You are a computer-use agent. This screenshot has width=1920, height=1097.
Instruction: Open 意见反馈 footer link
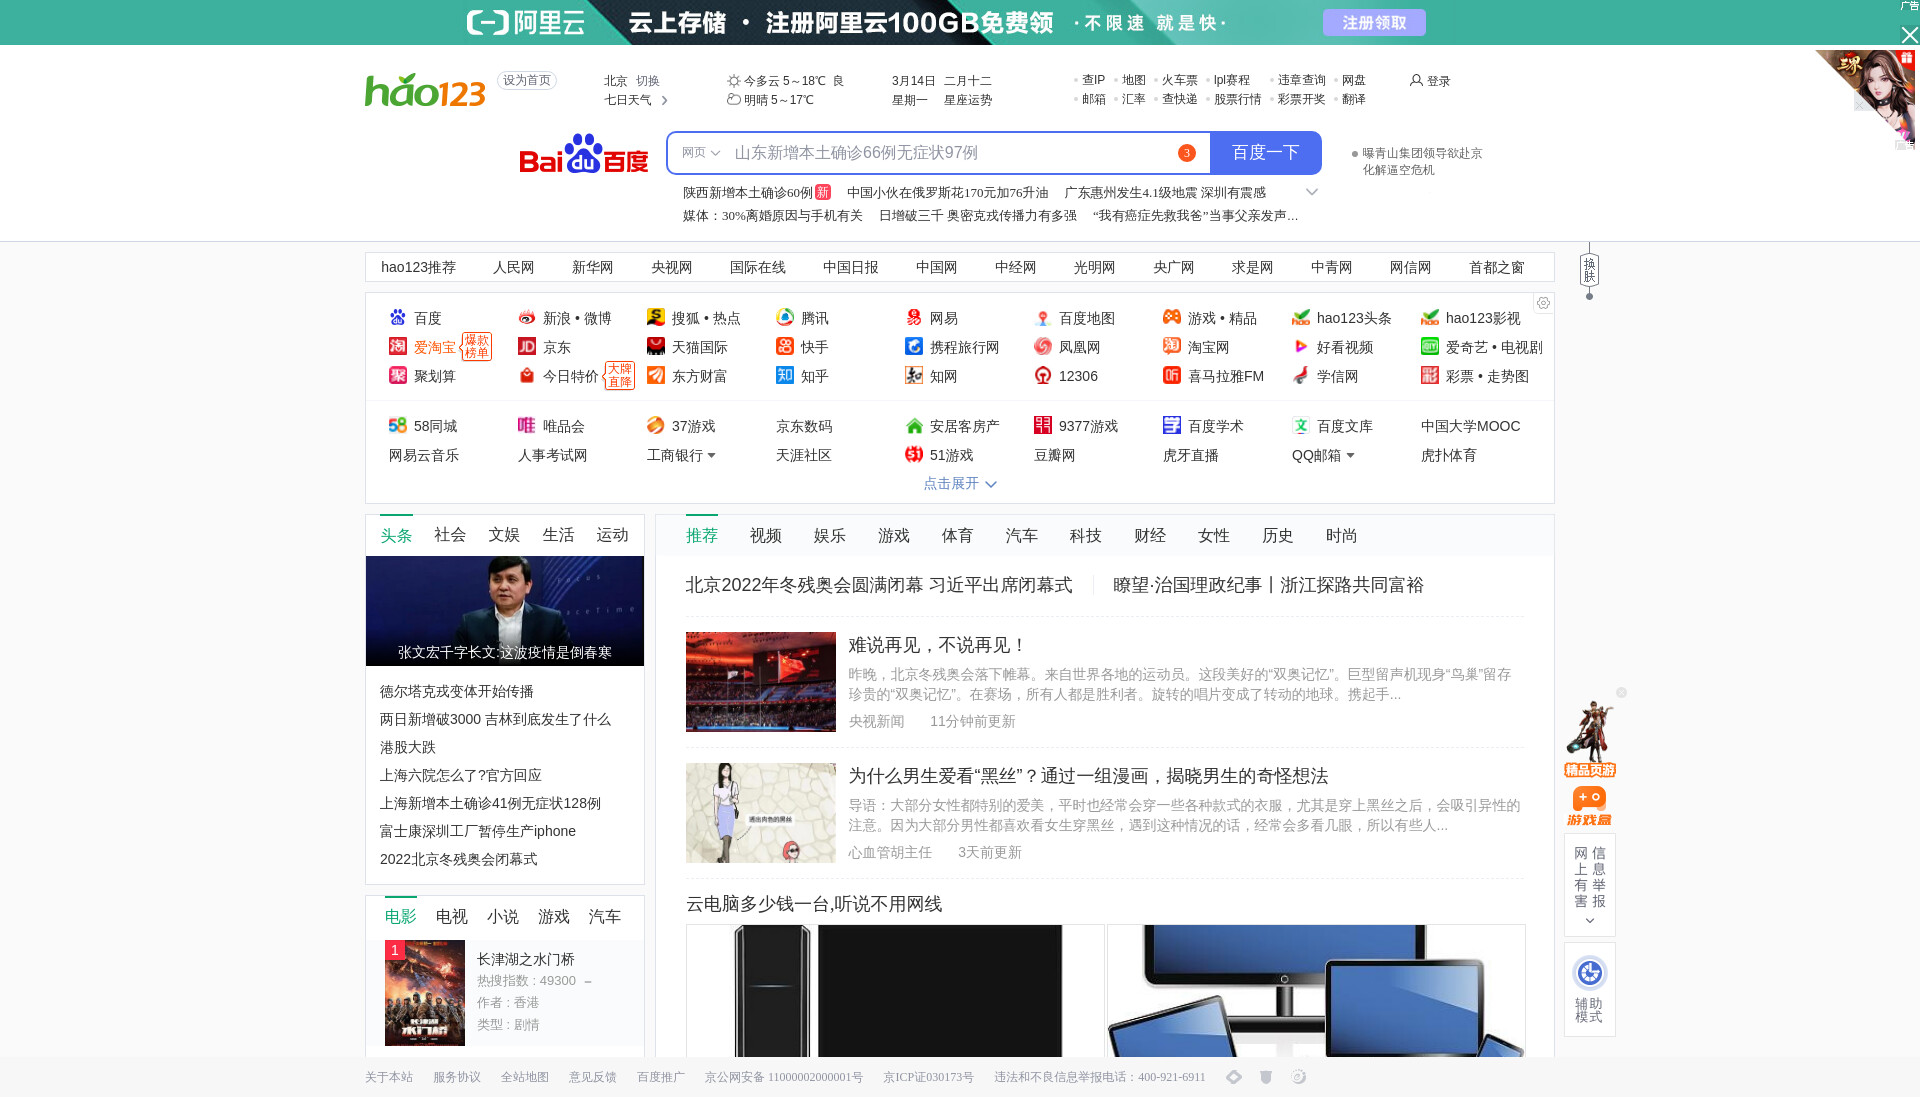tap(593, 1077)
